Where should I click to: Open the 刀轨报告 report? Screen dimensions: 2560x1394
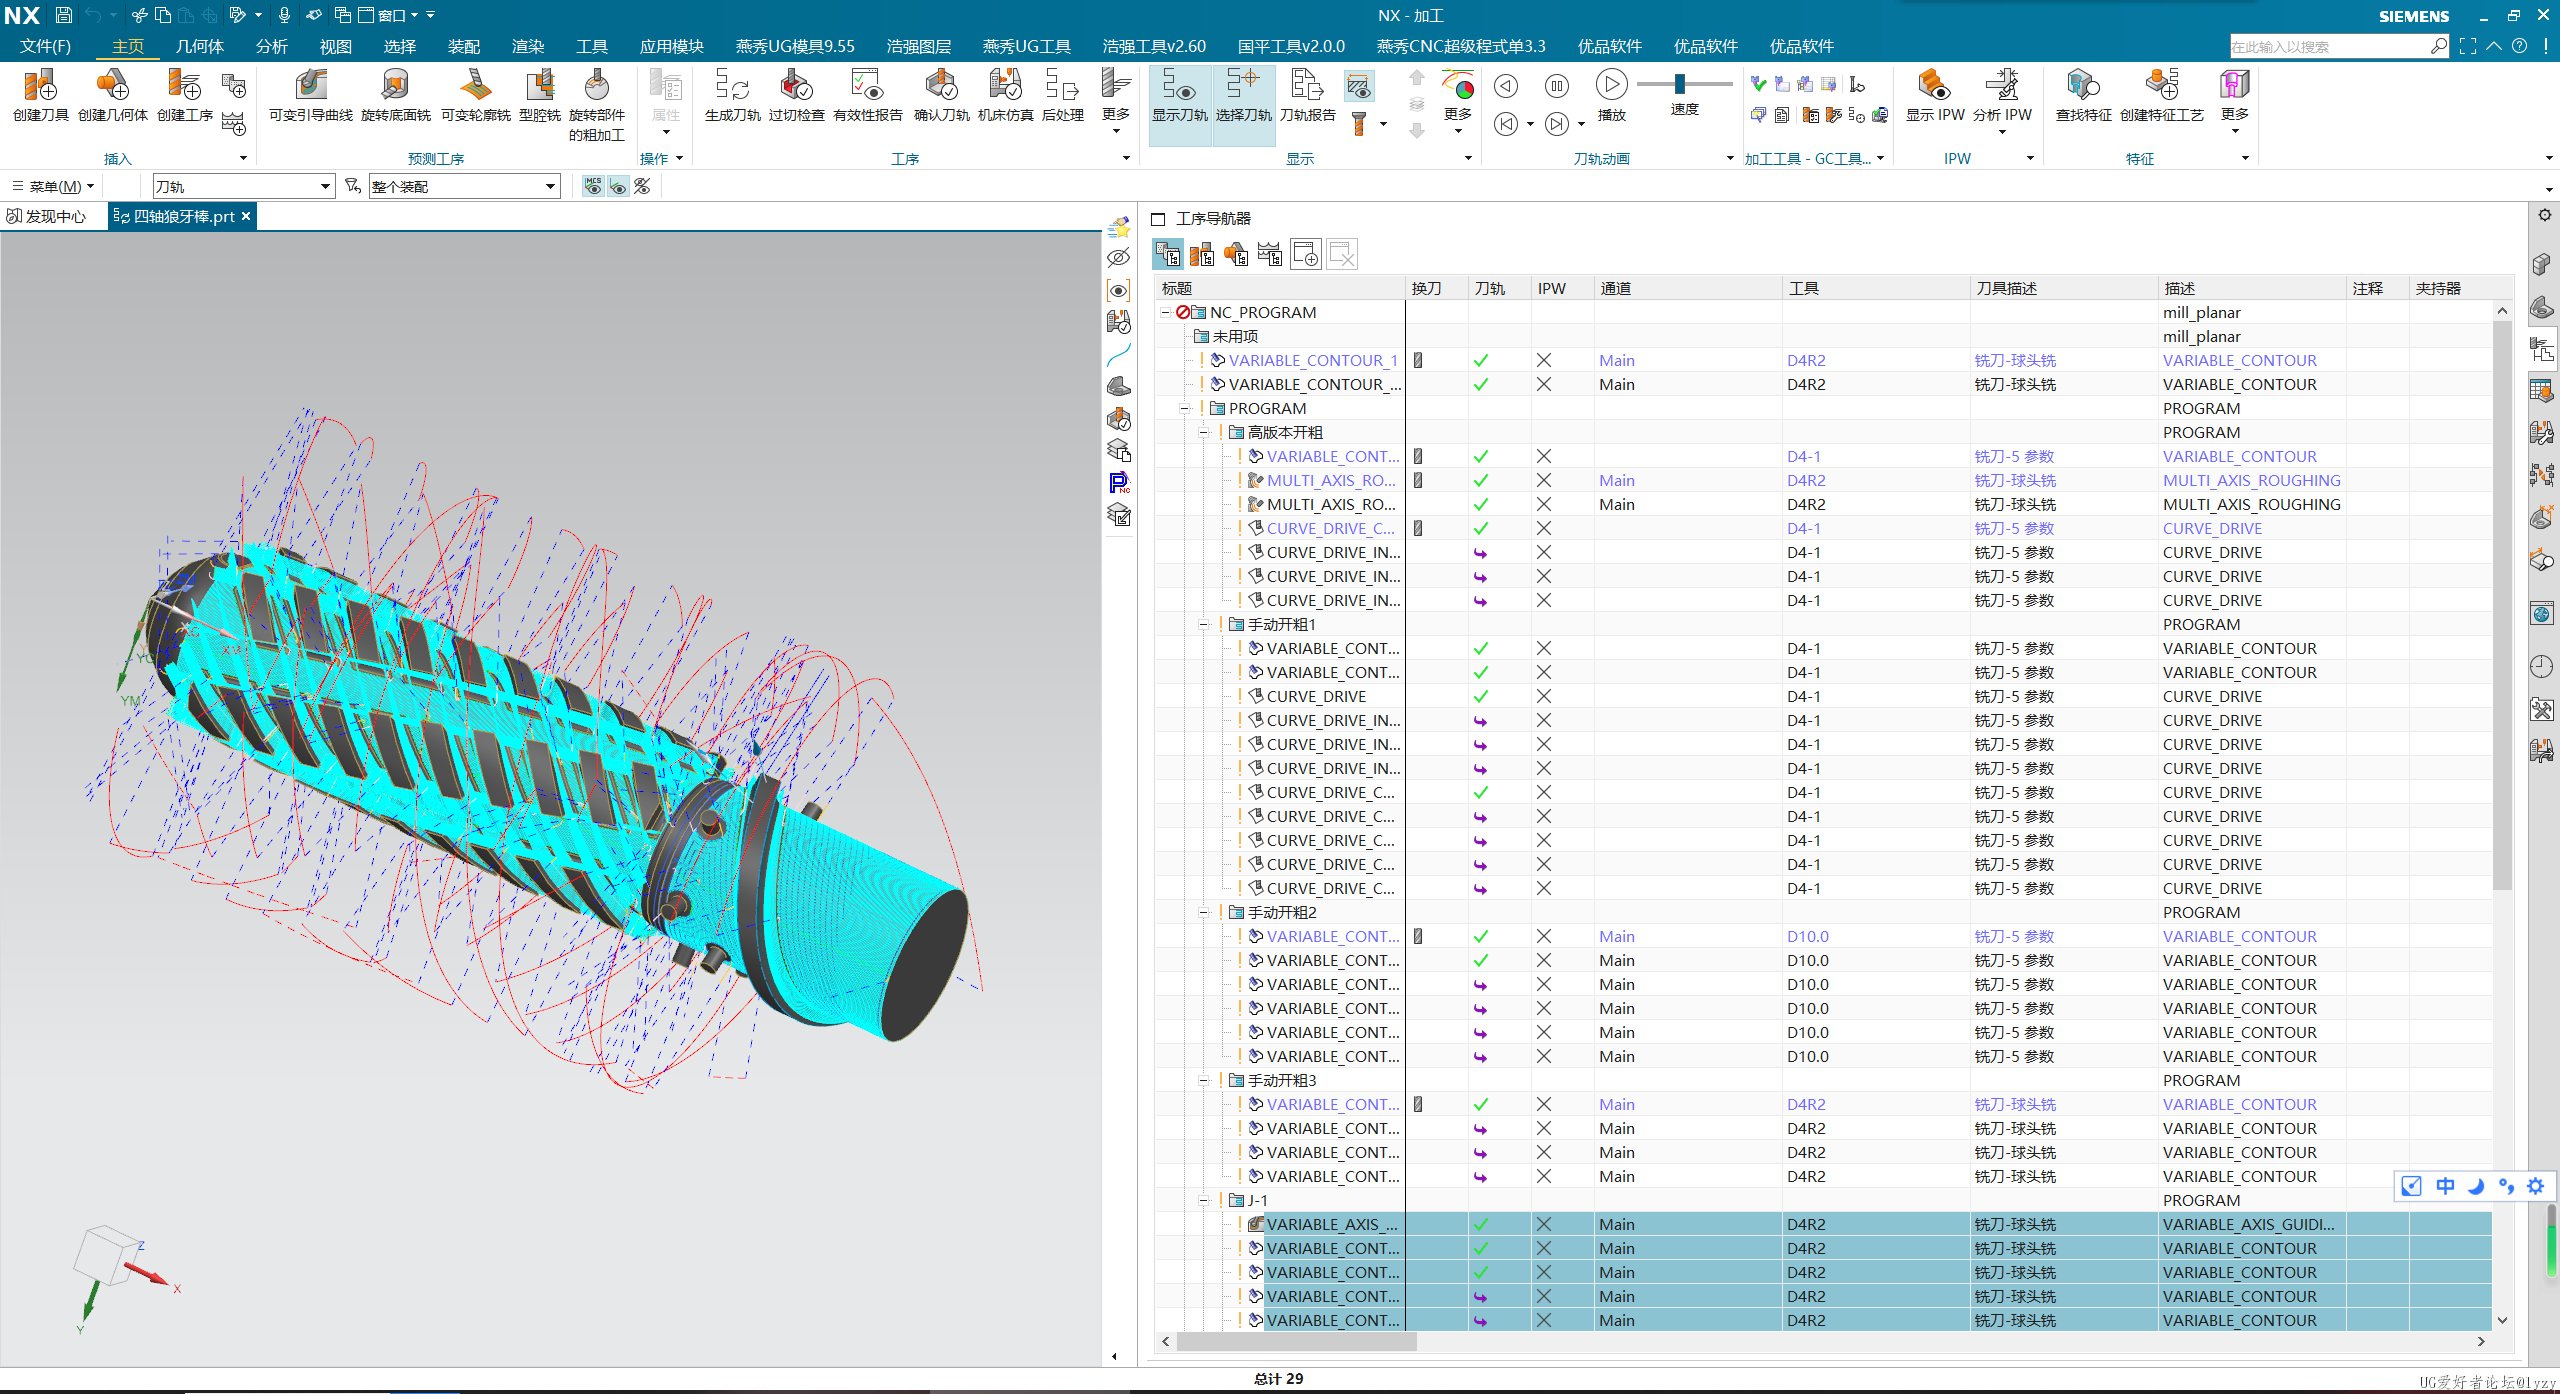click(x=1307, y=95)
